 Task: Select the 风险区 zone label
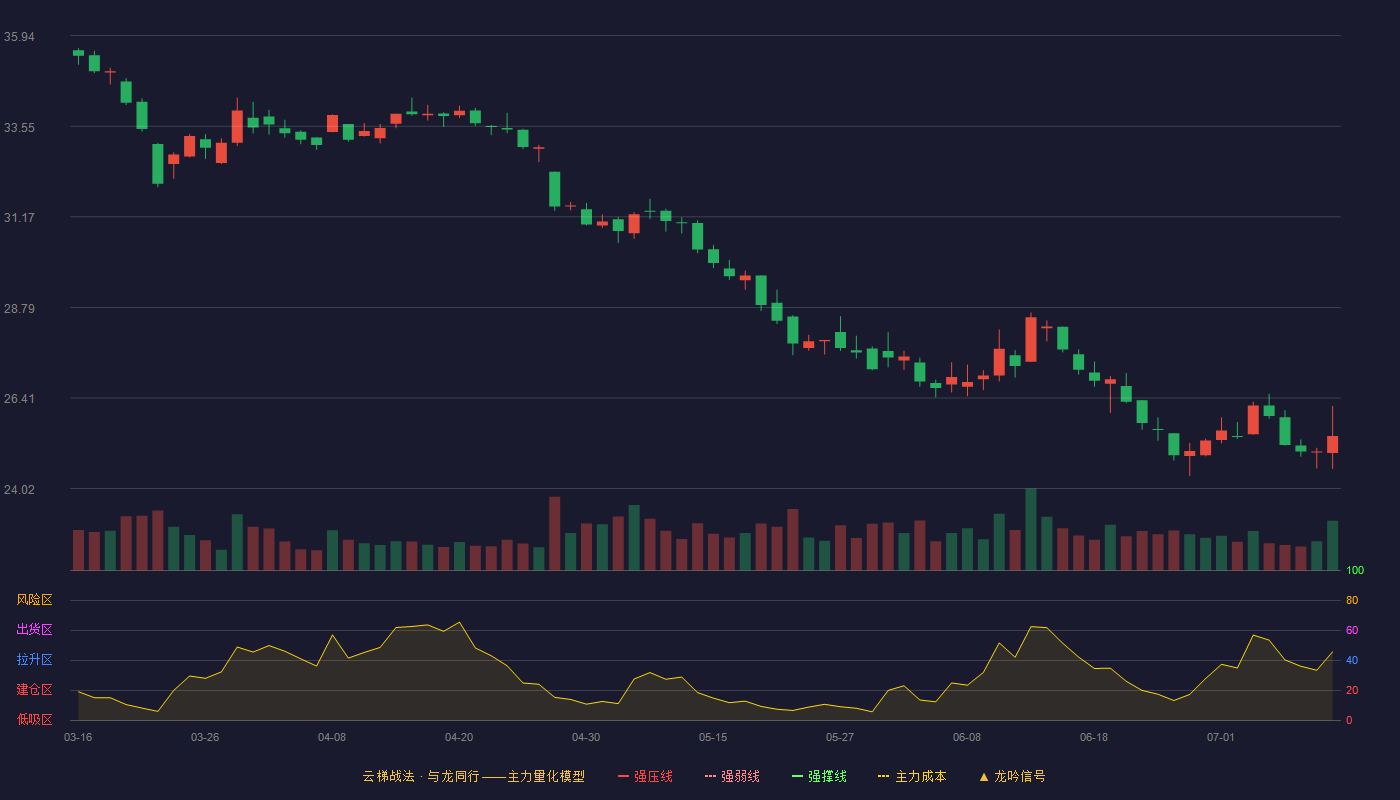[34, 600]
